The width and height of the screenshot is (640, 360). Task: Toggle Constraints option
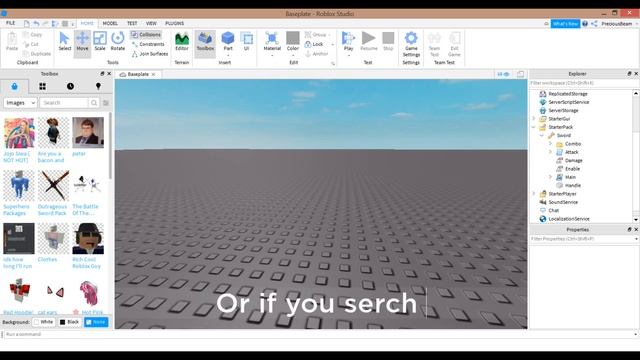148,44
